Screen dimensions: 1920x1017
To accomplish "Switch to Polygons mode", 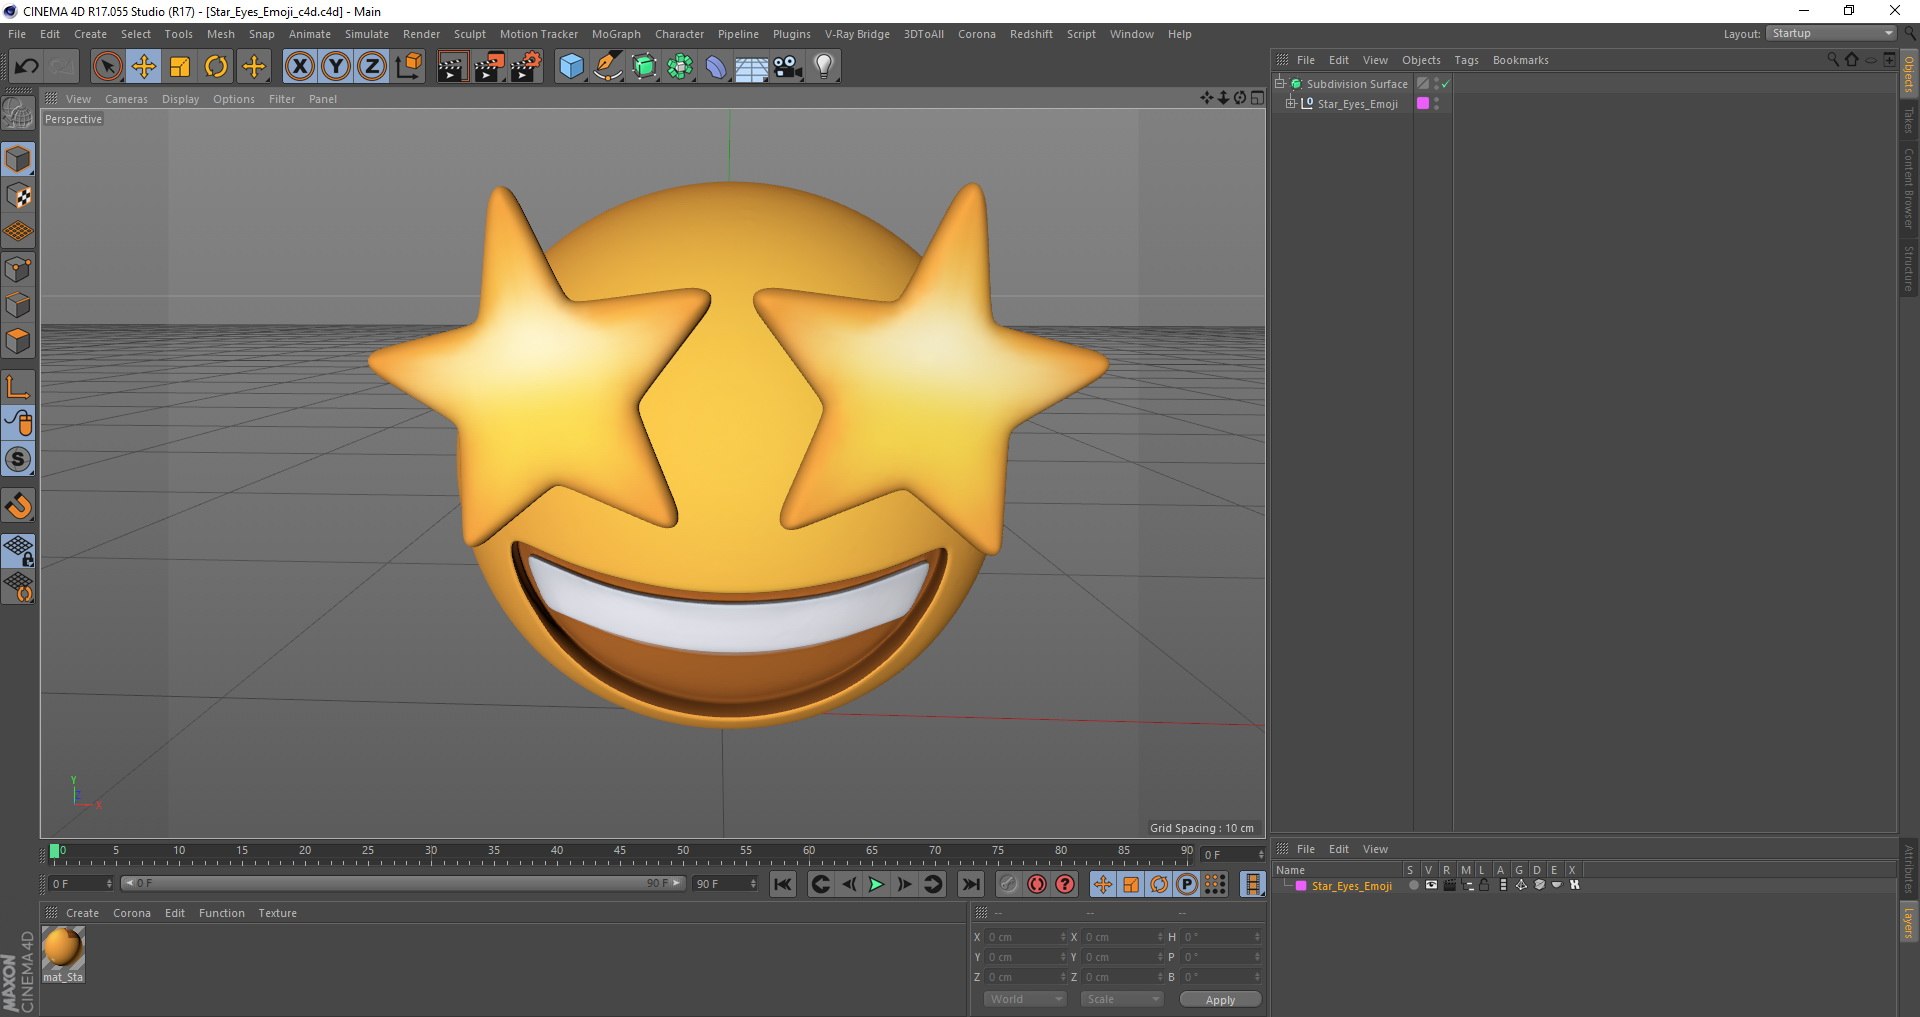I will 18,341.
